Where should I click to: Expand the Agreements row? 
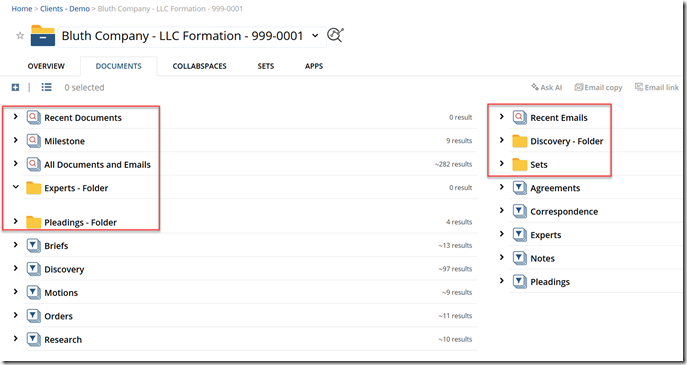(502, 187)
